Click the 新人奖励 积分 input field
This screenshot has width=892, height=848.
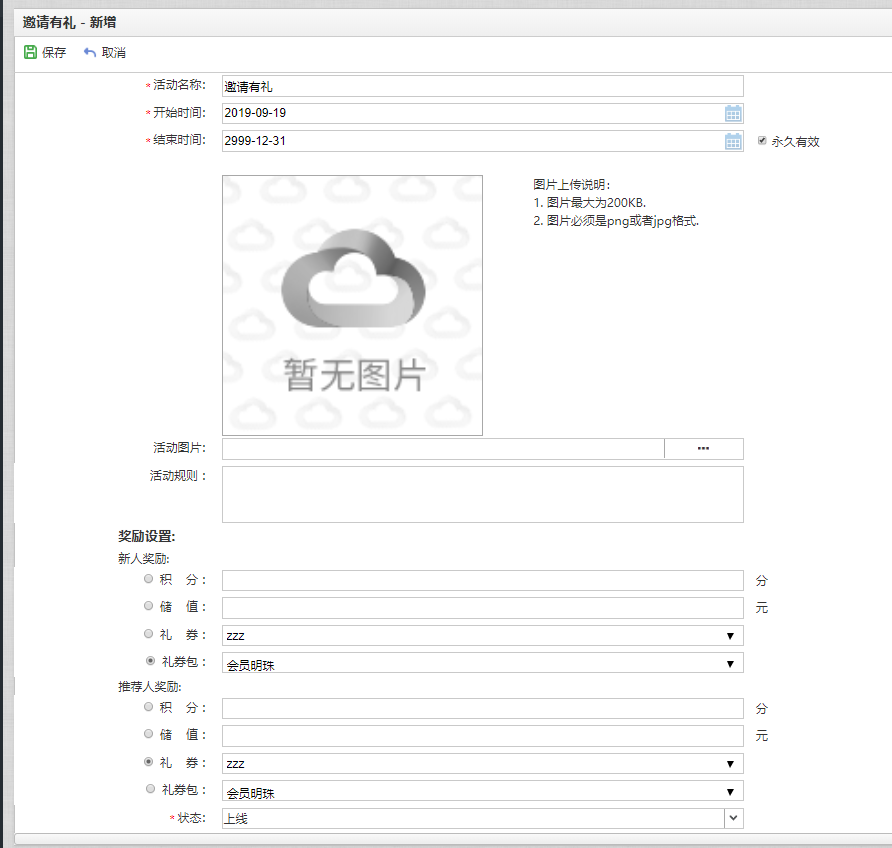[482, 580]
